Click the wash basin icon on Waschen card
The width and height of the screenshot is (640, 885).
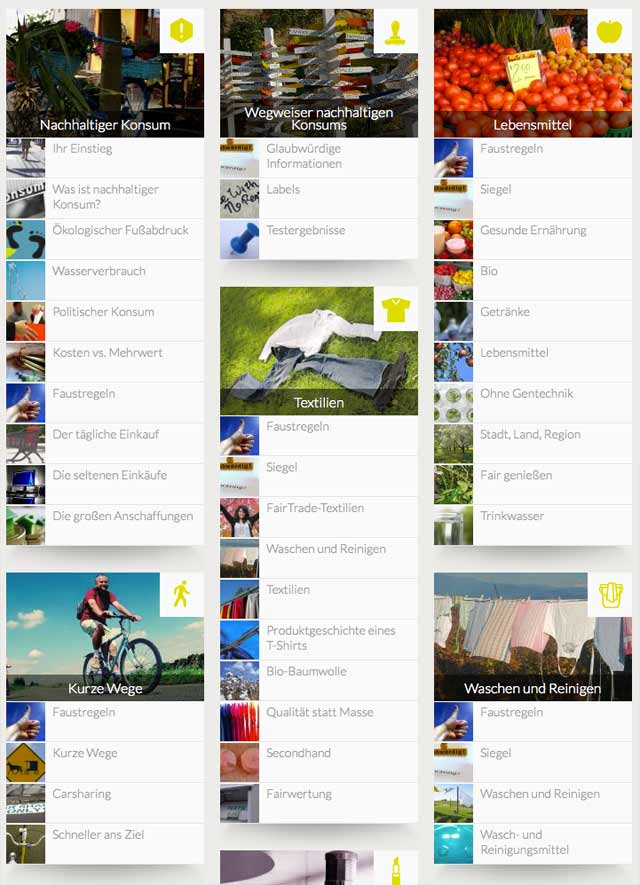click(610, 594)
